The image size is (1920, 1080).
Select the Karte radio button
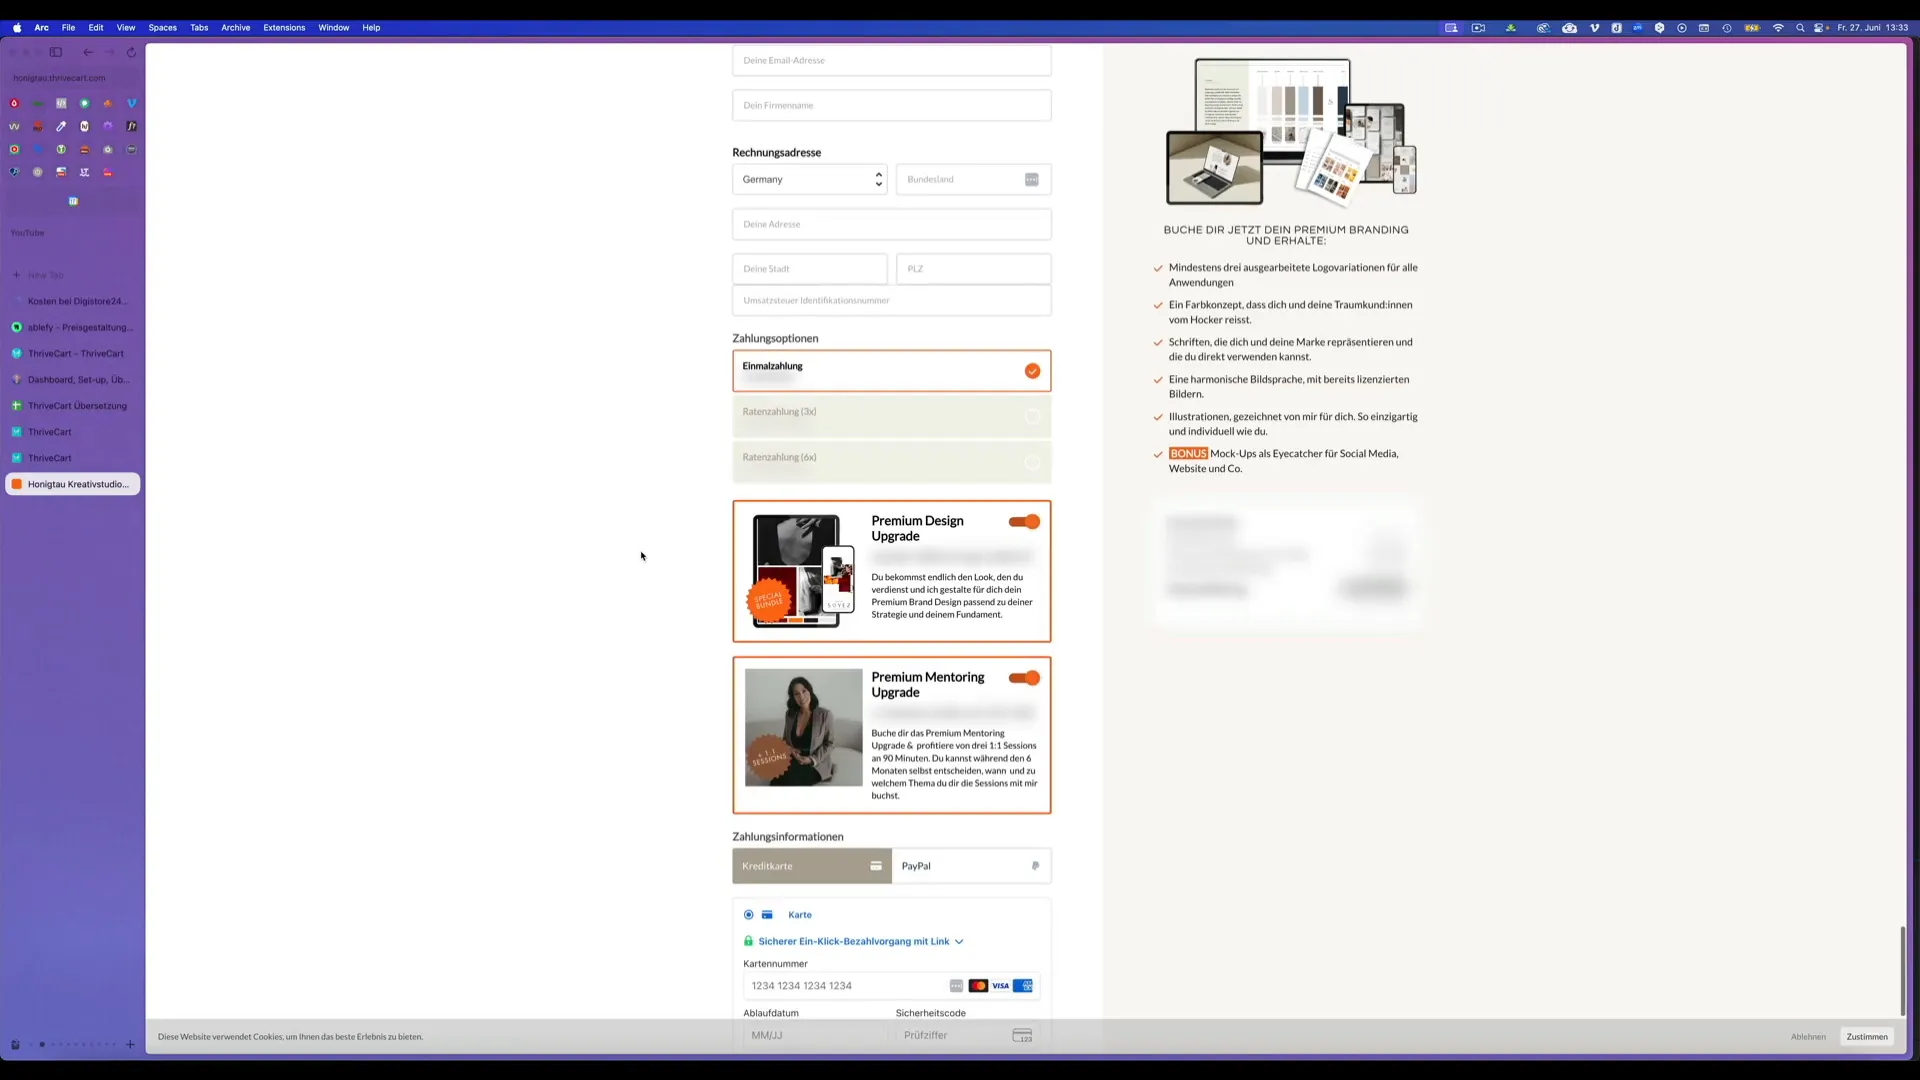click(748, 915)
